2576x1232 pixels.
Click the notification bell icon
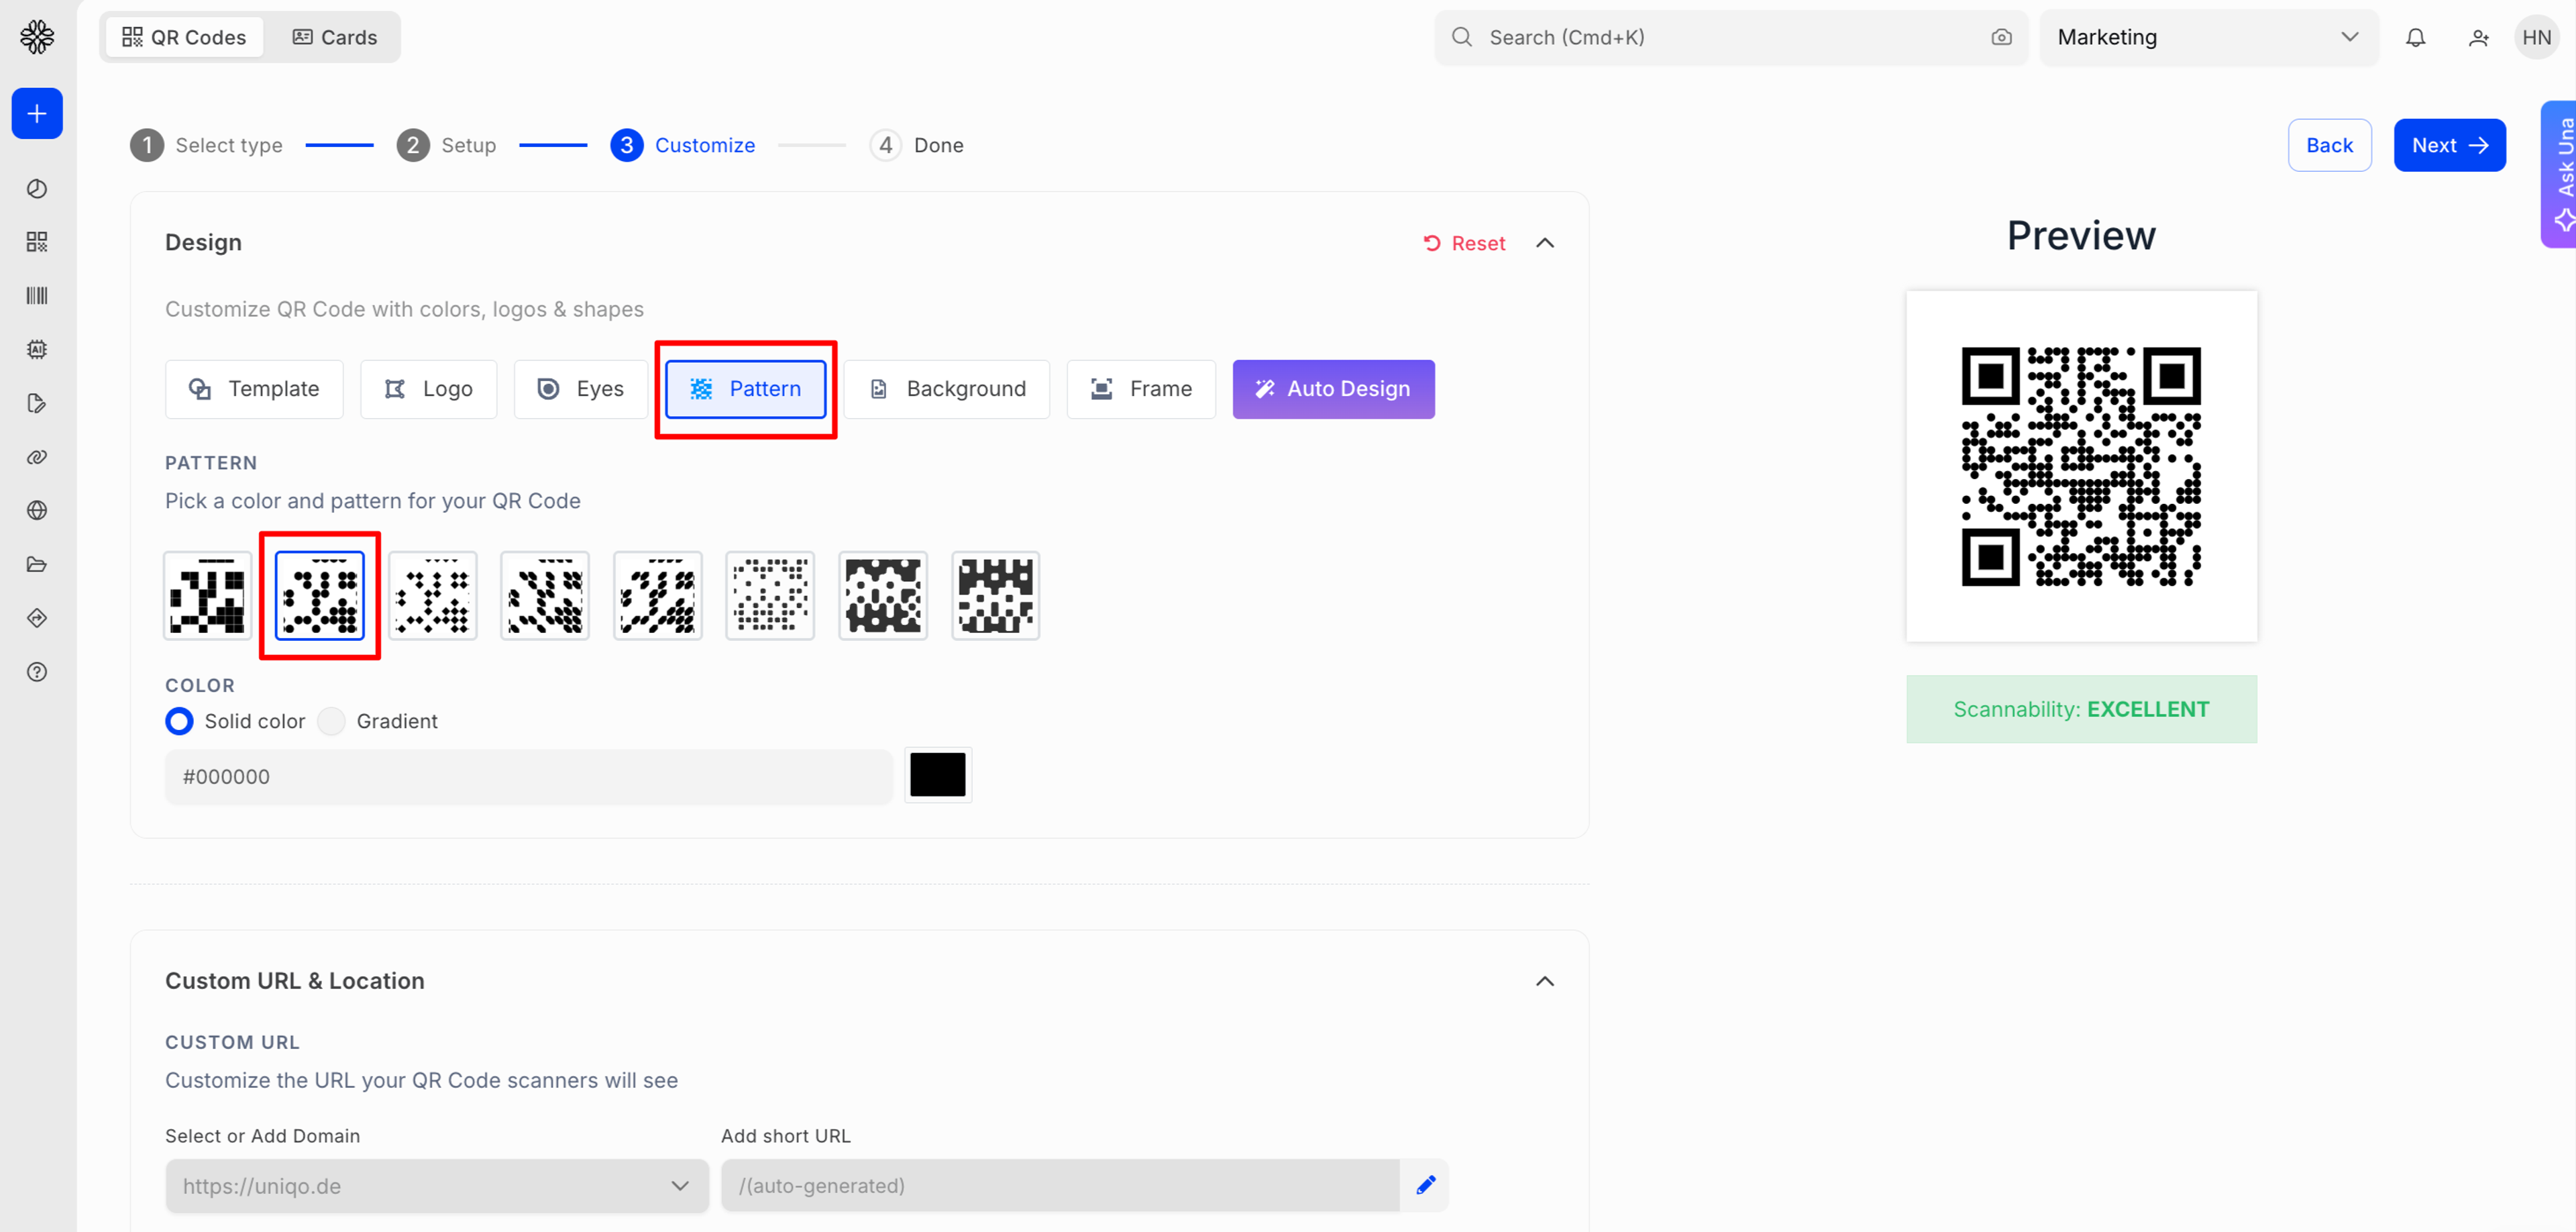(2415, 37)
